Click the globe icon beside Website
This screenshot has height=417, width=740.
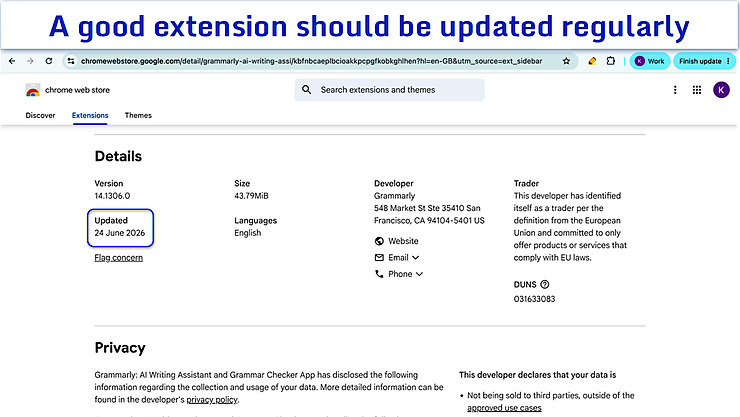pyautogui.click(x=379, y=241)
